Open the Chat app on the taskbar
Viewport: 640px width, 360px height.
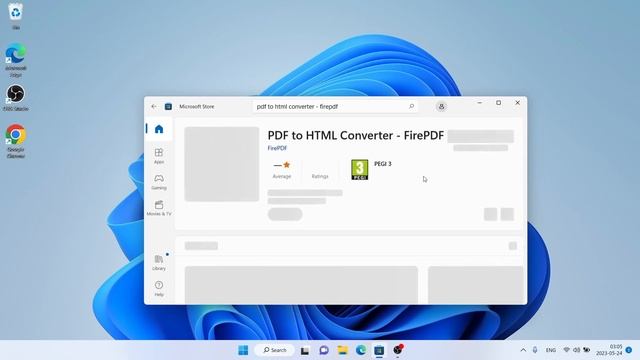[324, 350]
